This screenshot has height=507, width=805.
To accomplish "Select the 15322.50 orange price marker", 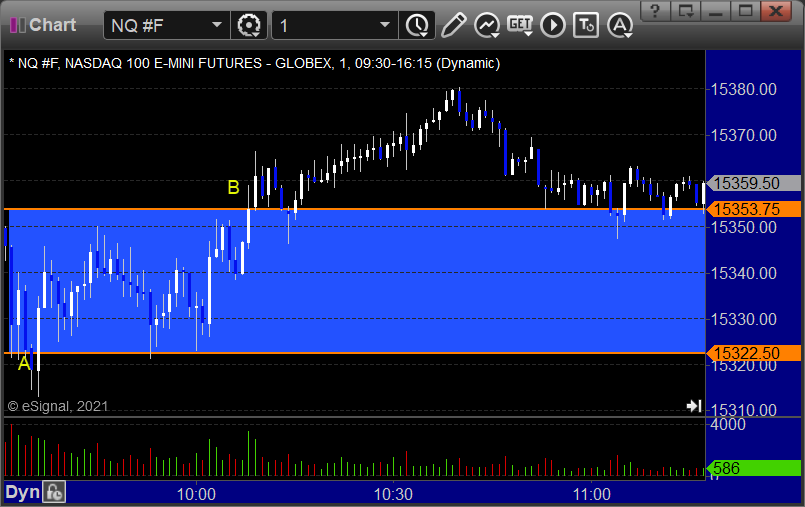I will pos(754,353).
